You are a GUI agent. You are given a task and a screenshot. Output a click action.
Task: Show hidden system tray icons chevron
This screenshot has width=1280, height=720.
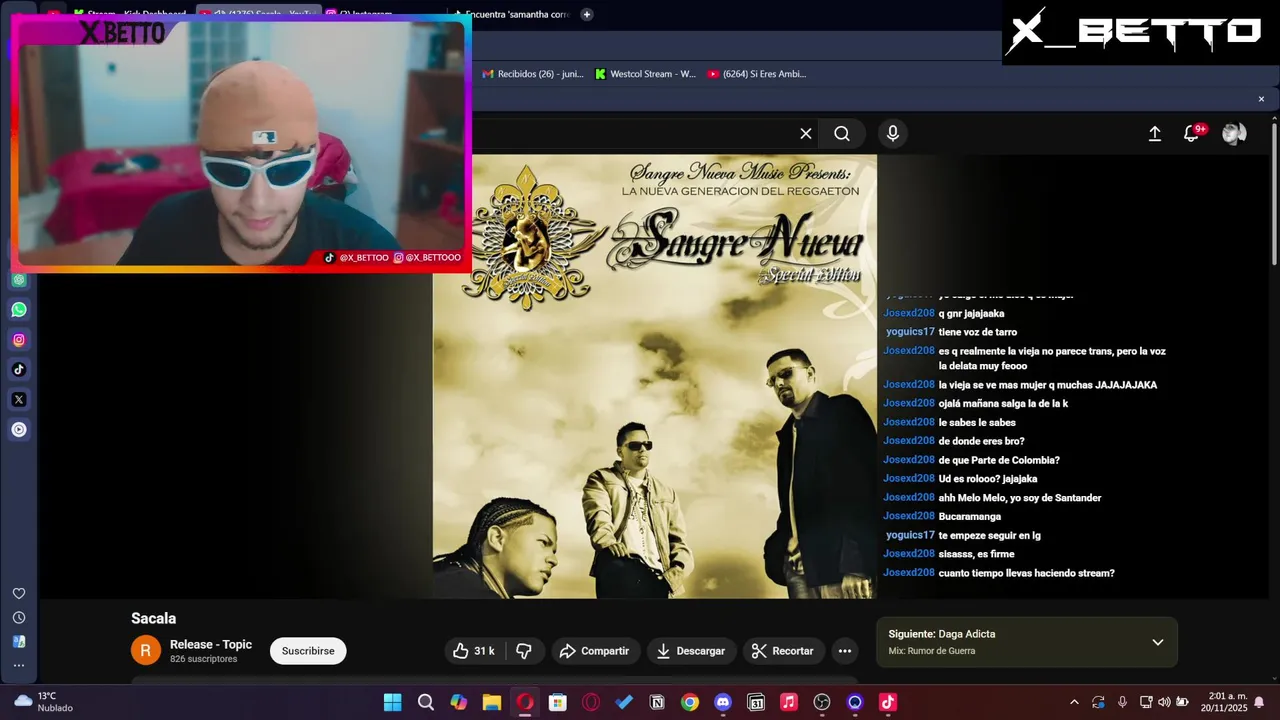pos(1074,703)
